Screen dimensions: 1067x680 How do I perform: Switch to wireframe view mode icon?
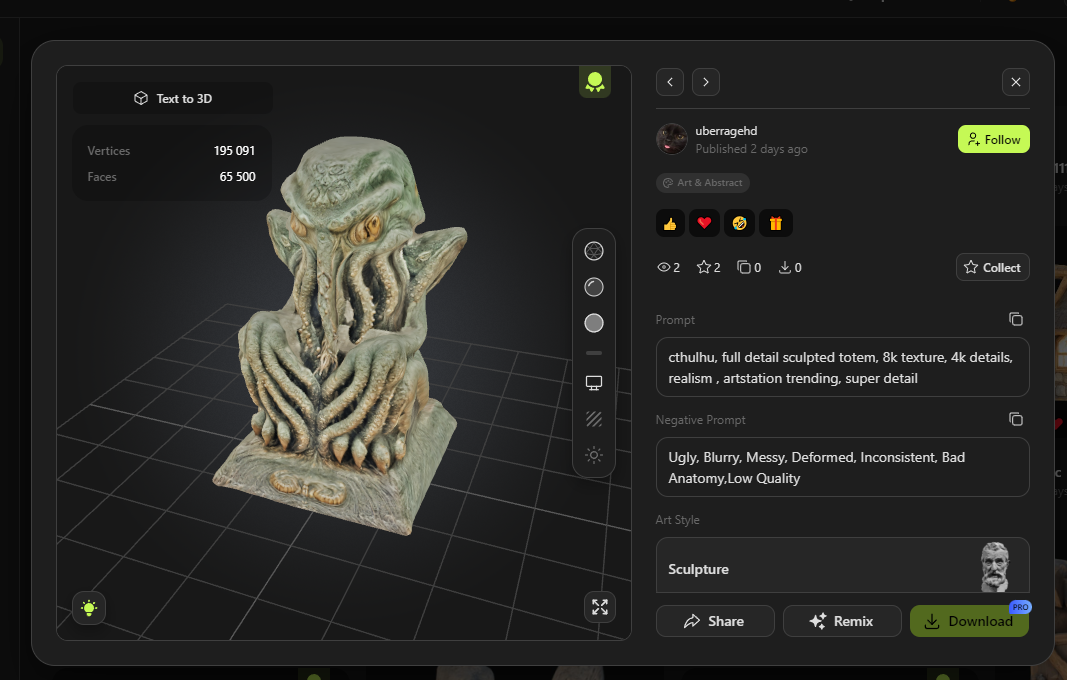pos(594,251)
